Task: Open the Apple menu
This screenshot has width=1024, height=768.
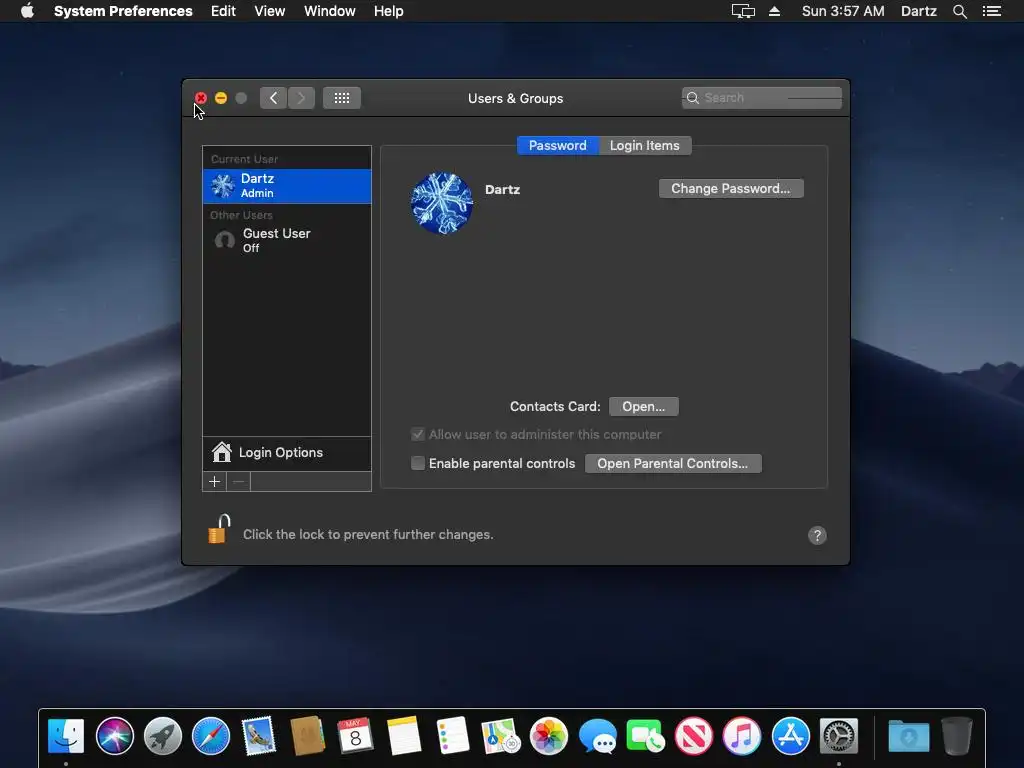Action: pyautogui.click(x=27, y=11)
